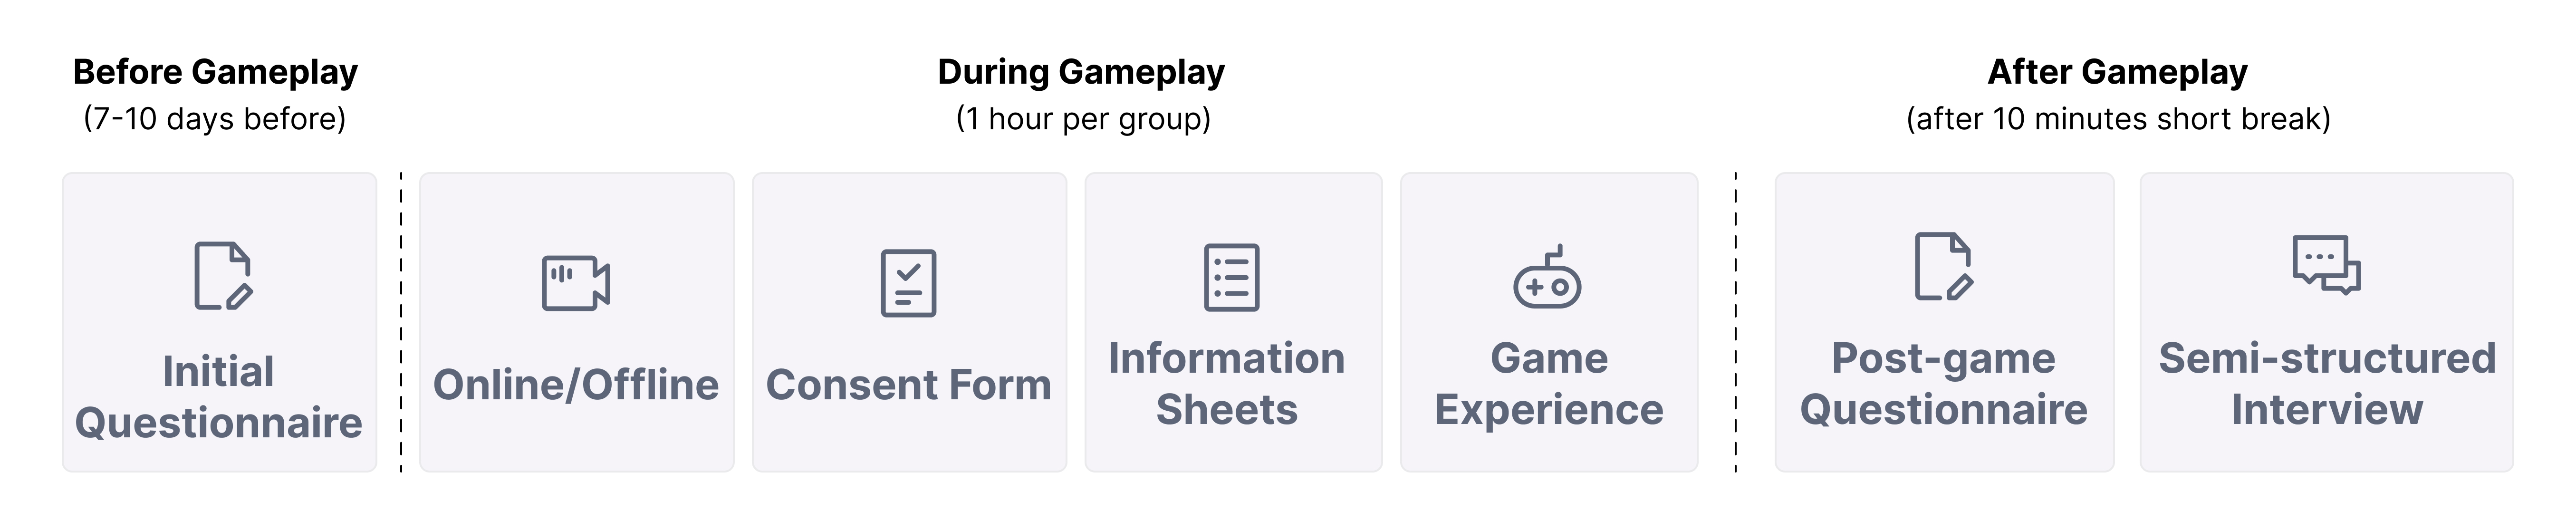Select the Online/Offline label
Viewport: 2576px width, 521px height.
pyautogui.click(x=576, y=385)
